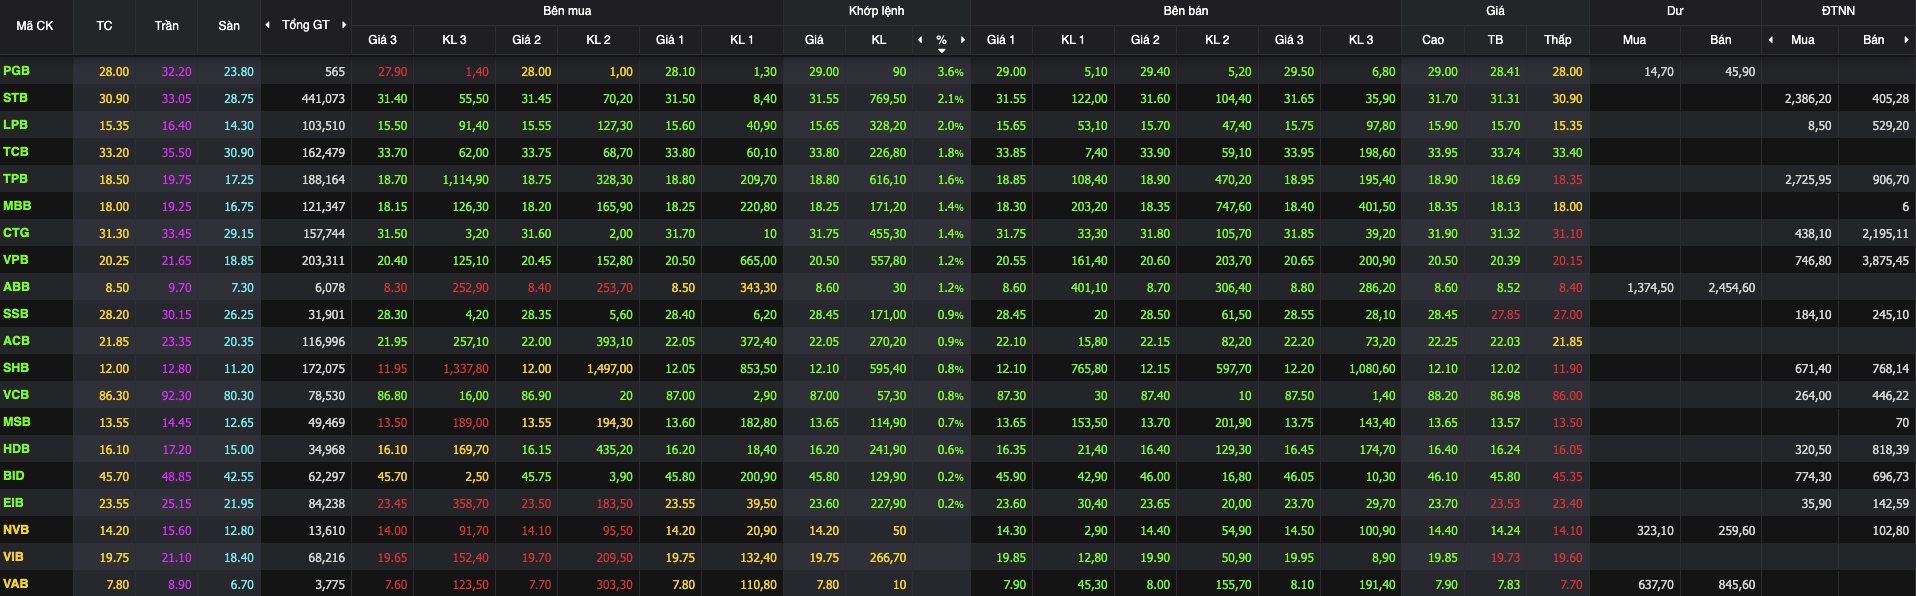Click STB percent change 2.1%
The image size is (1916, 596).
pos(951,99)
